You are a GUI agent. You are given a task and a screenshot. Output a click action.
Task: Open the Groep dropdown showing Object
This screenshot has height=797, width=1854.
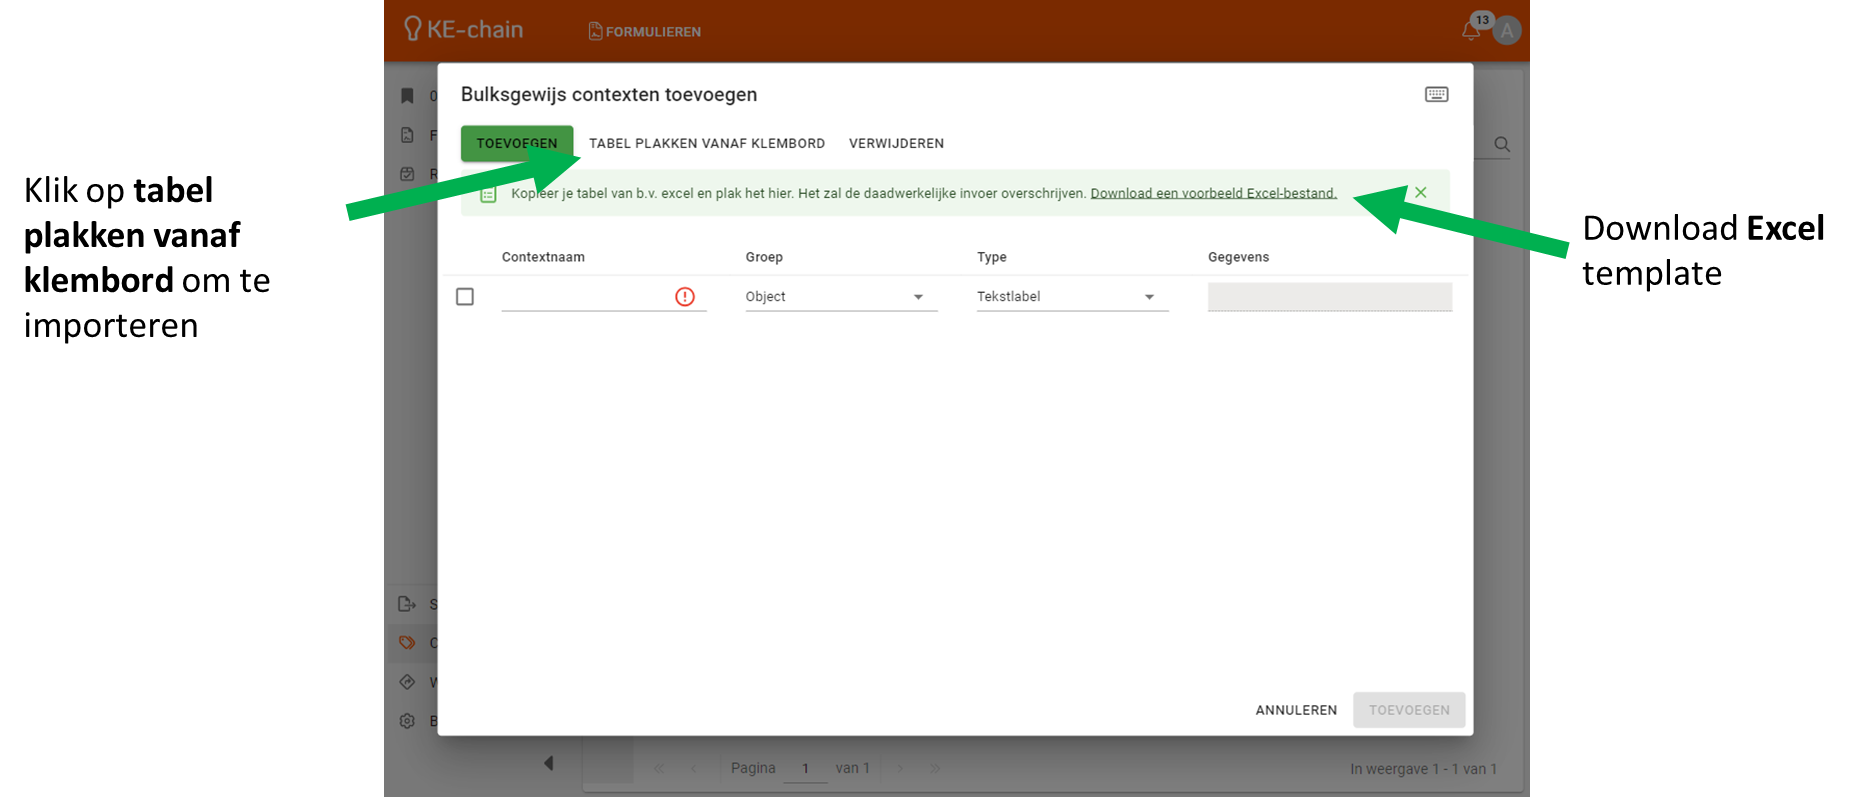pos(840,297)
